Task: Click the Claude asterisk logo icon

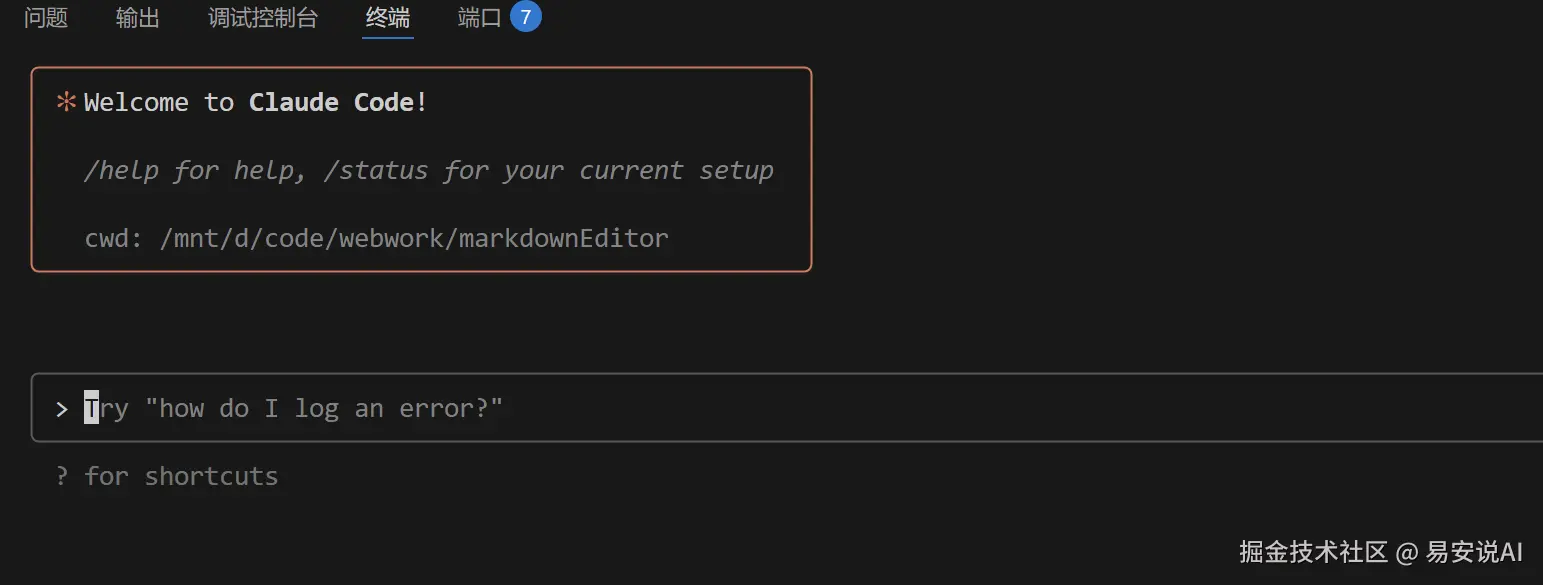Action: coord(67,102)
